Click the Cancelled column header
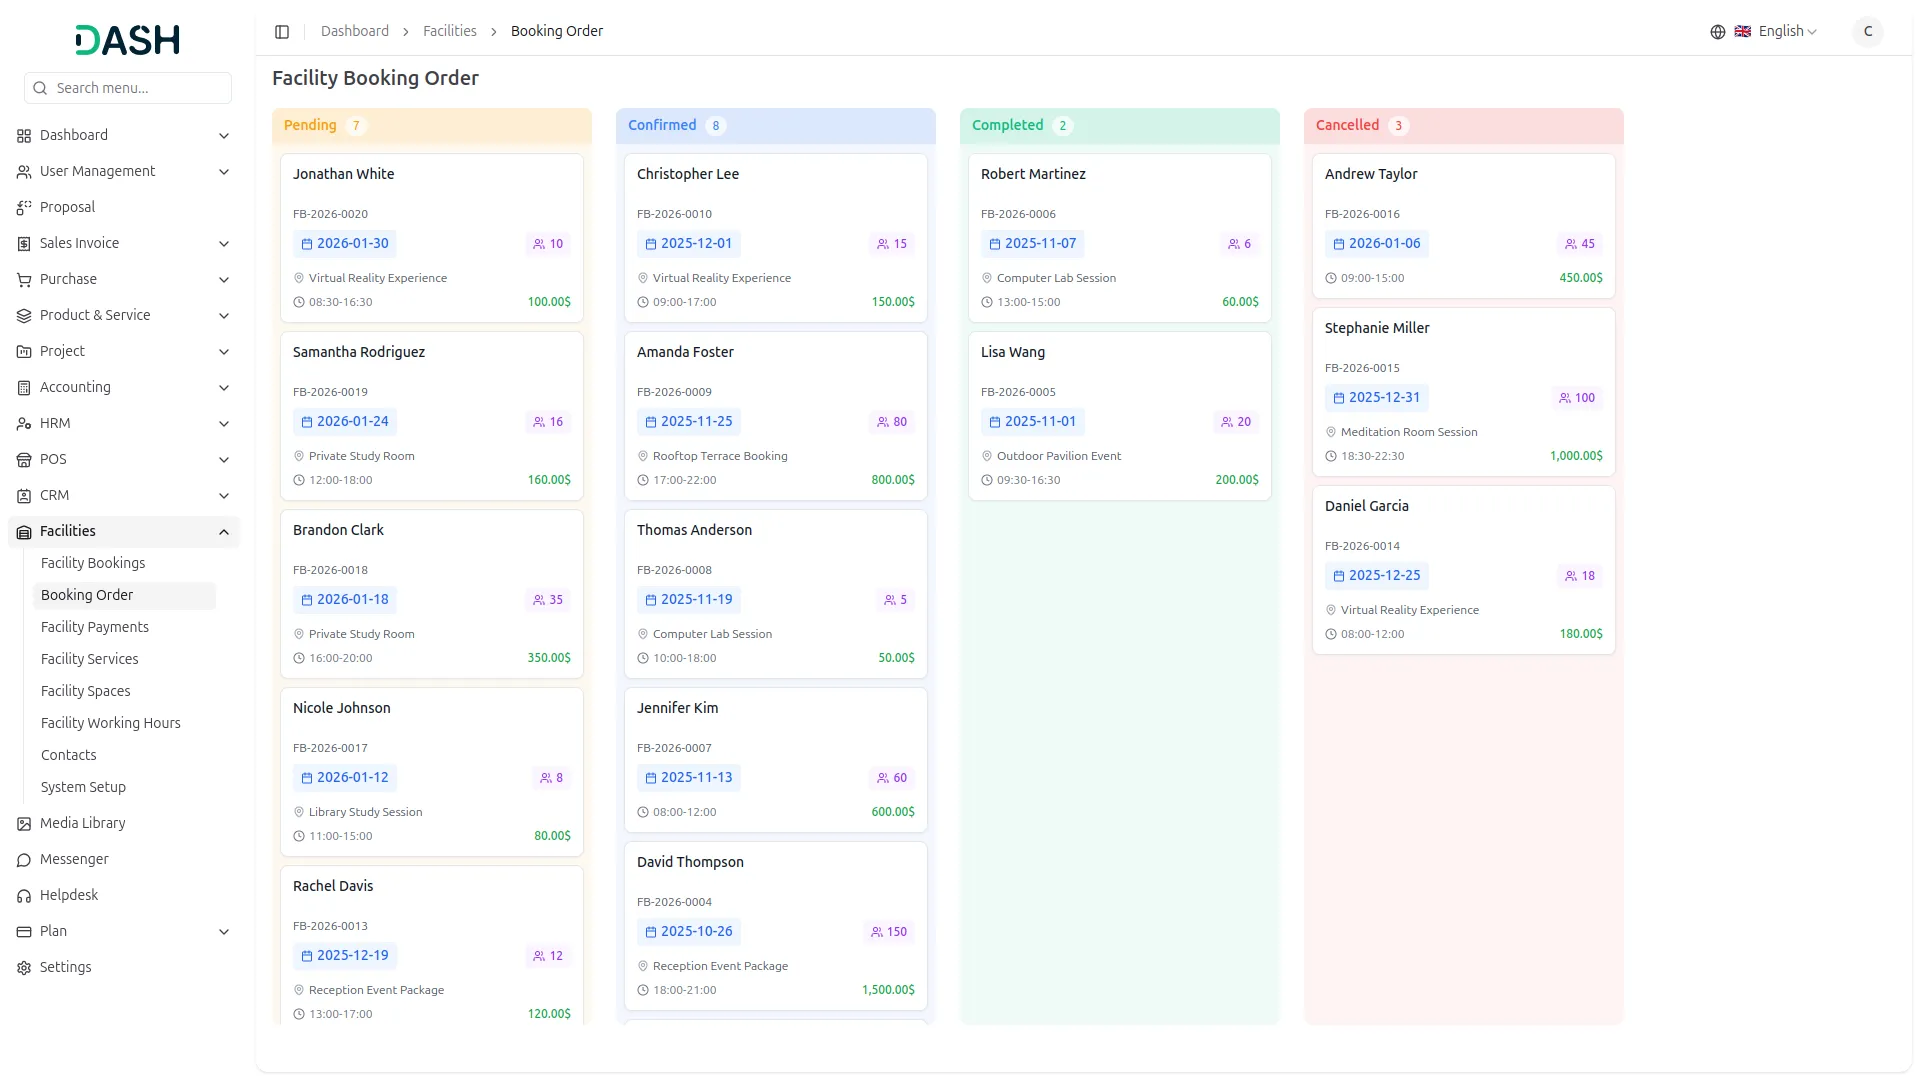This screenshot has height=1080, width=1920. pos(1347,125)
